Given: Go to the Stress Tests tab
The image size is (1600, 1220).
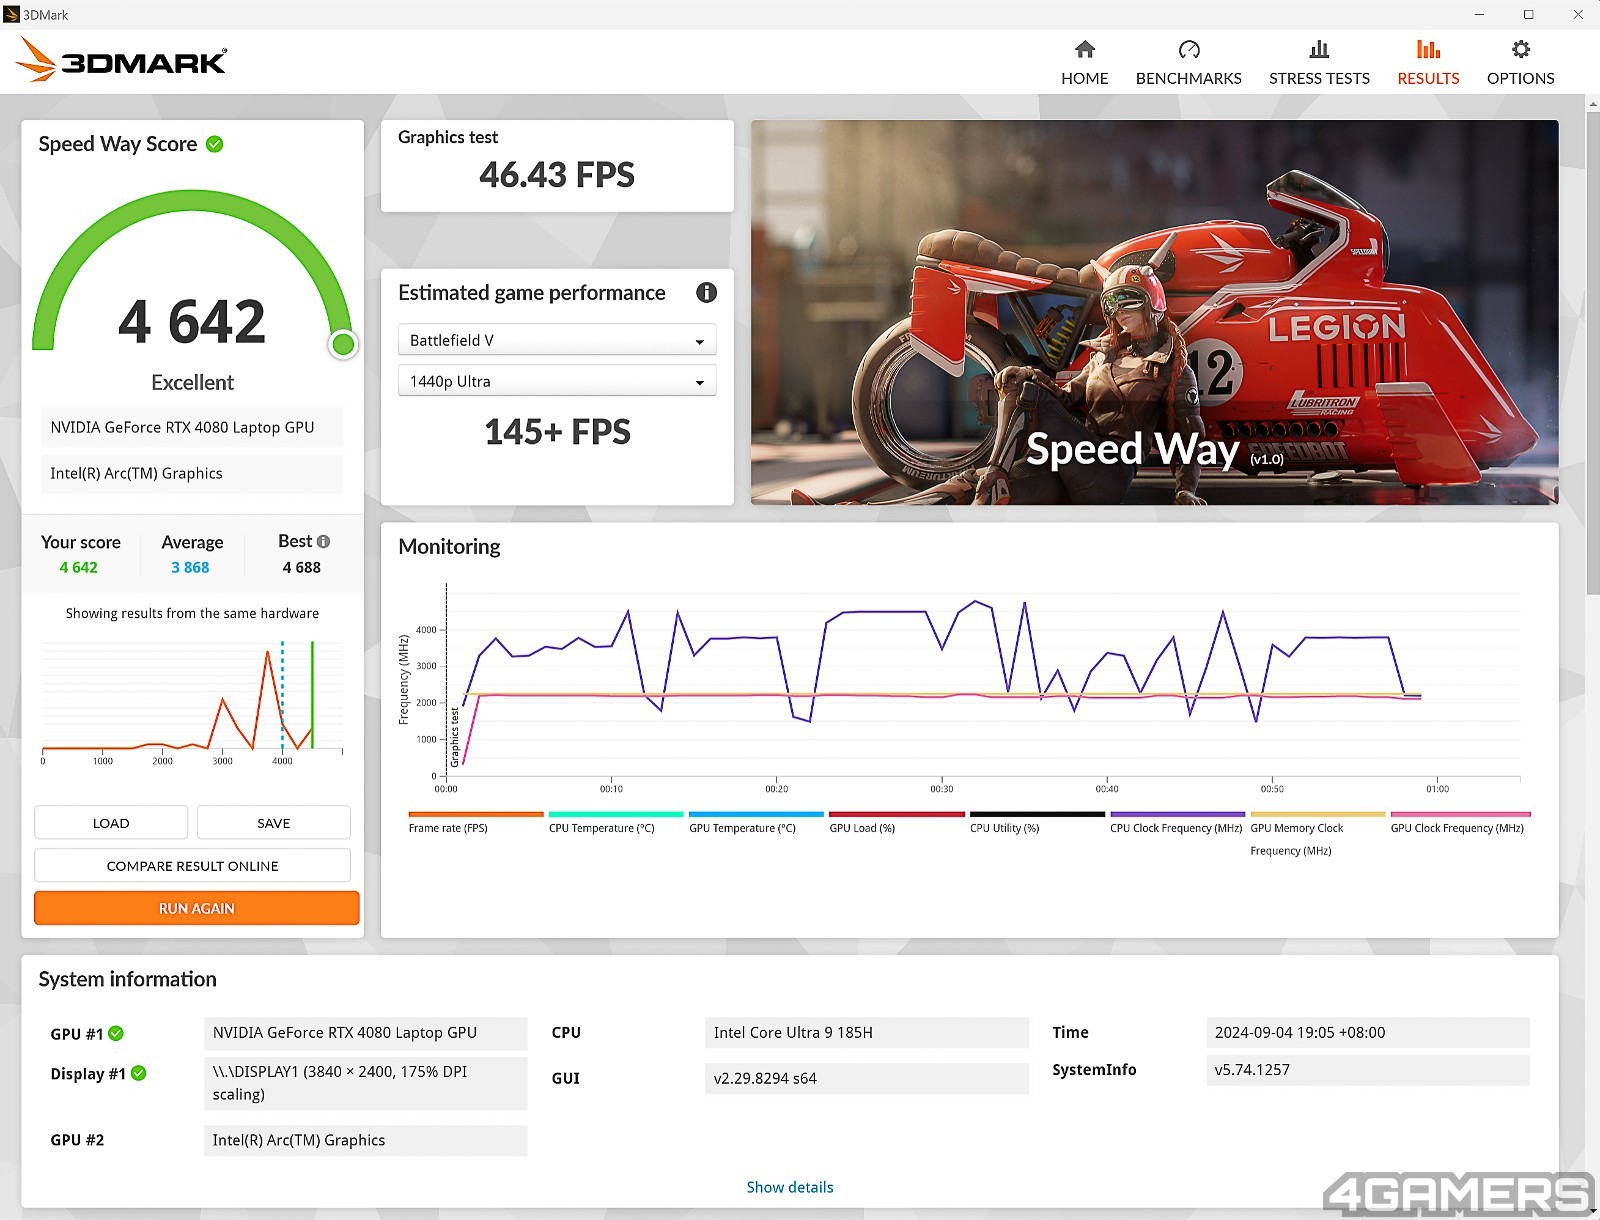Looking at the screenshot, I should point(1319,63).
